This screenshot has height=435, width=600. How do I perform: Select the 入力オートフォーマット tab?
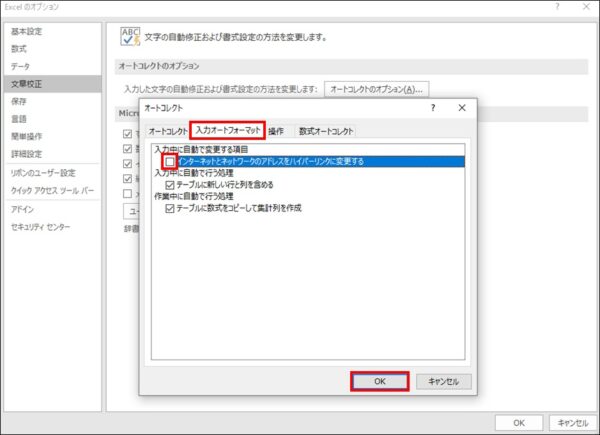pos(227,131)
